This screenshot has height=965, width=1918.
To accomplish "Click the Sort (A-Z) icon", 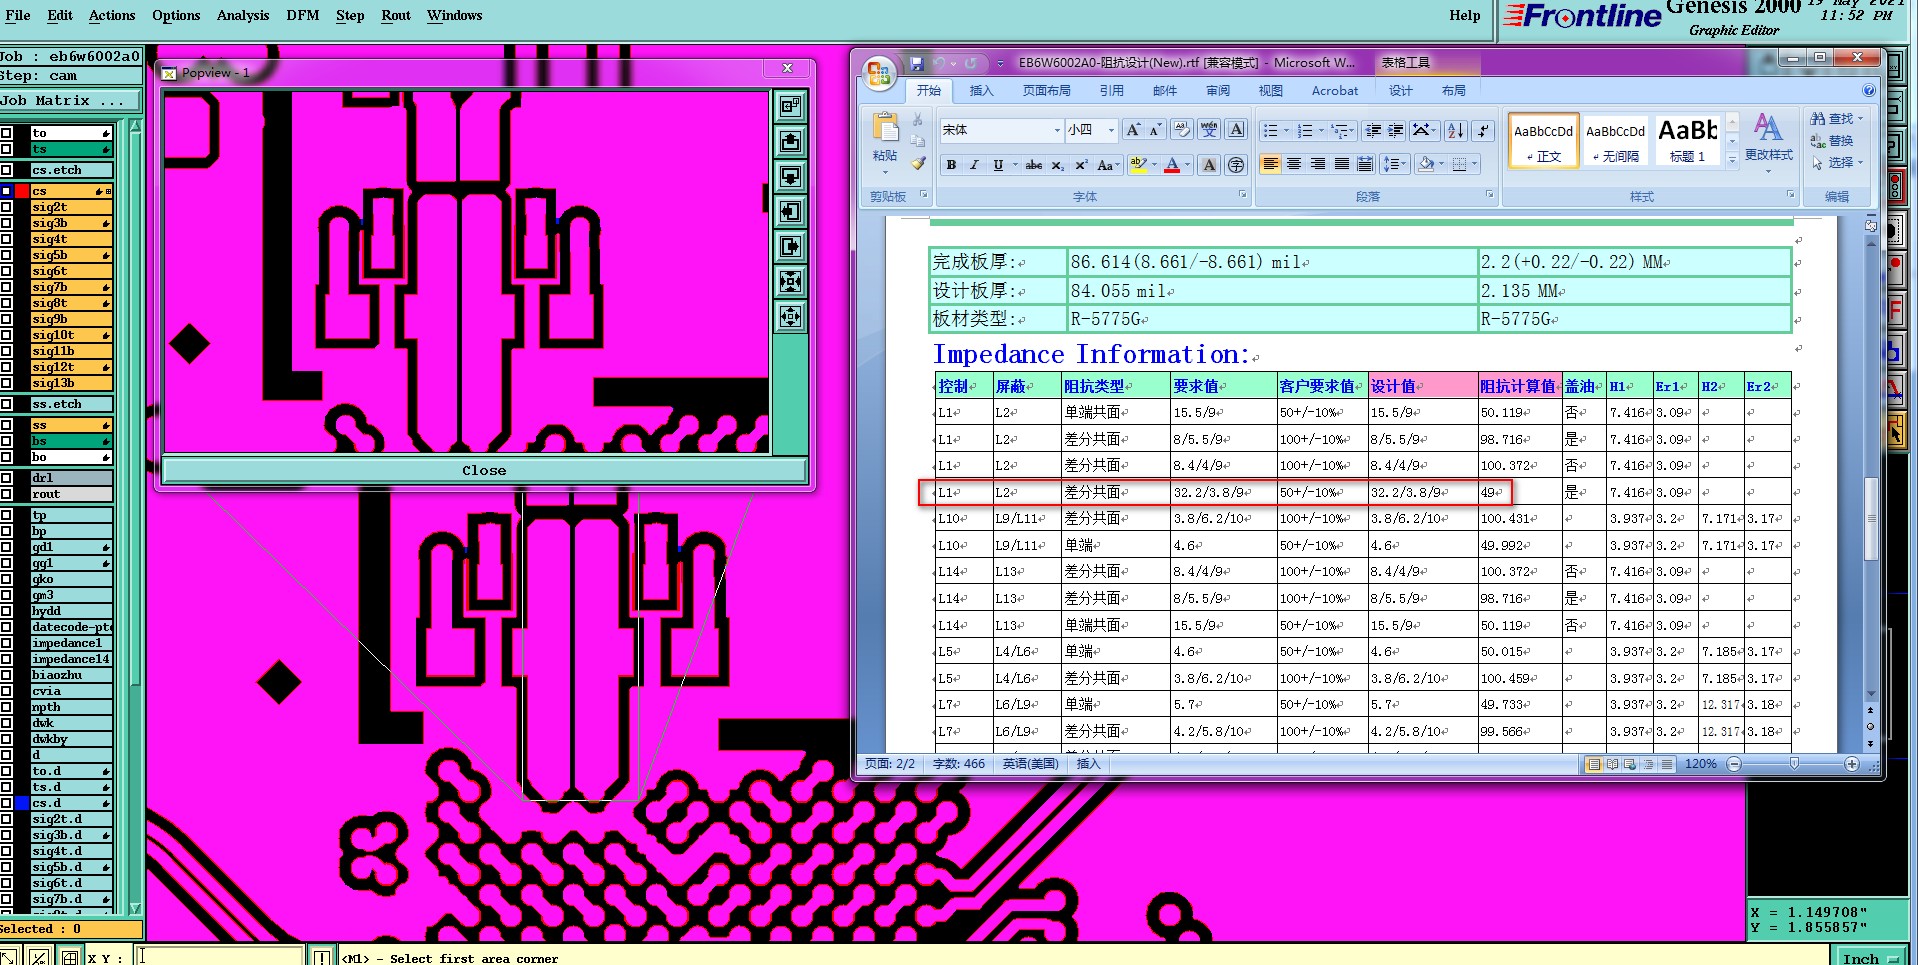I will (x=1456, y=130).
